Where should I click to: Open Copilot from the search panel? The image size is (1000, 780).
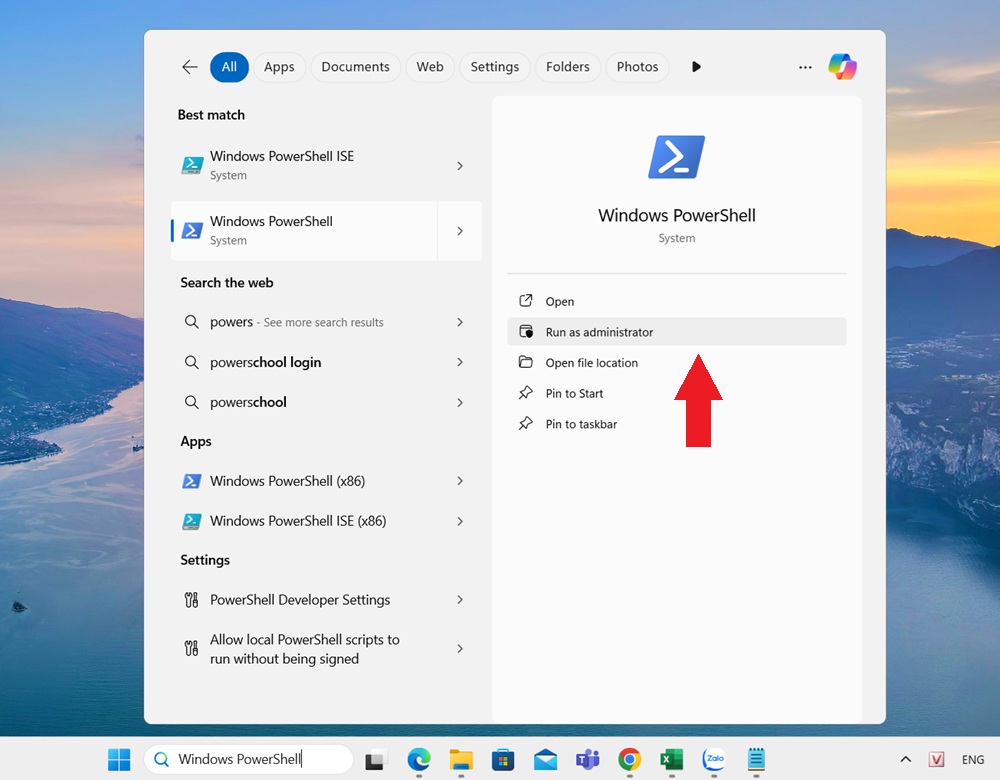842,67
